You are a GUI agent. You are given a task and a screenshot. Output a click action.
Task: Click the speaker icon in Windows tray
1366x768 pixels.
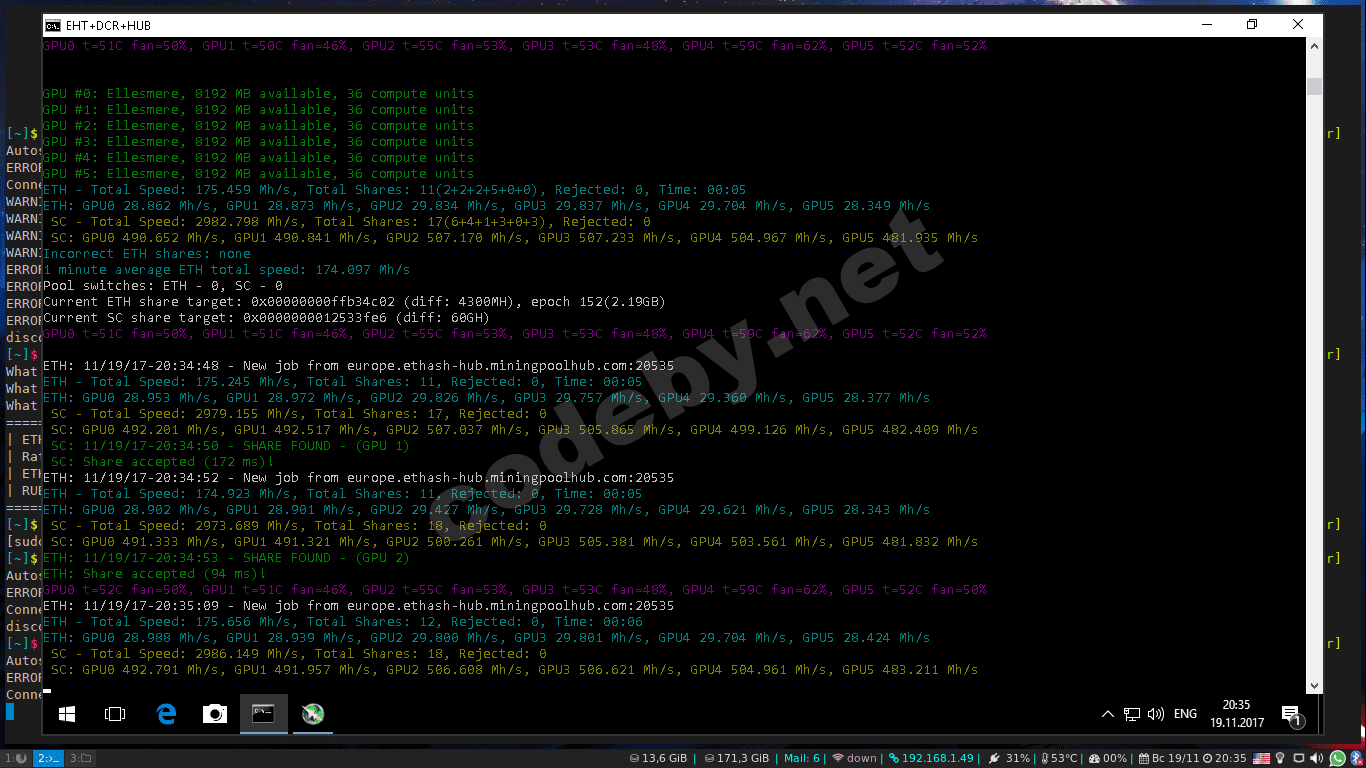[1156, 714]
